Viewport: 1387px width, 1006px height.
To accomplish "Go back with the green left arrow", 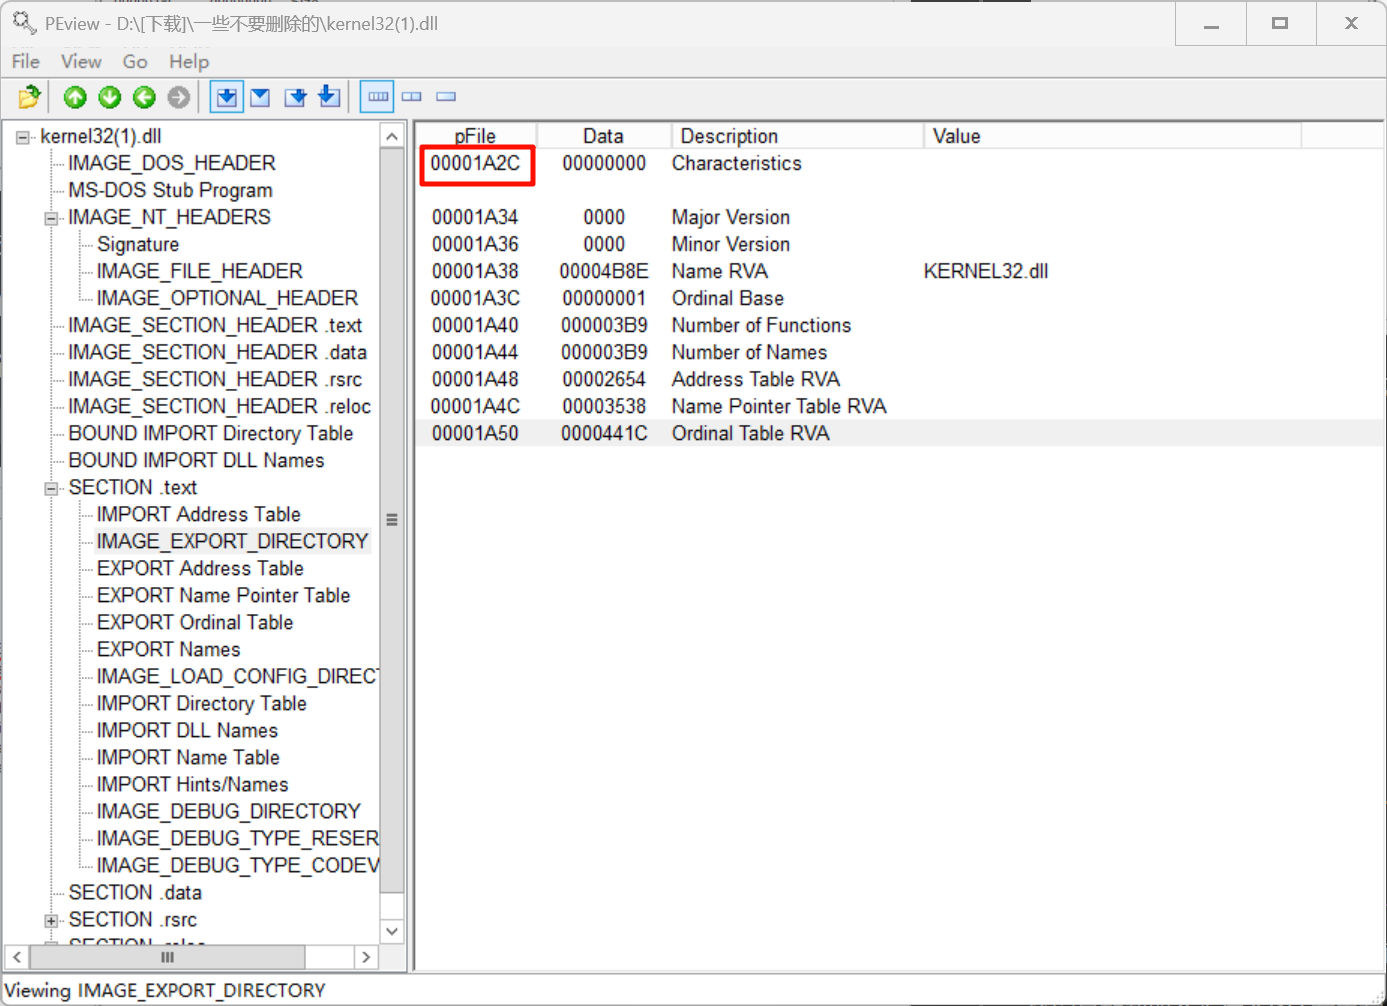I will [x=144, y=97].
